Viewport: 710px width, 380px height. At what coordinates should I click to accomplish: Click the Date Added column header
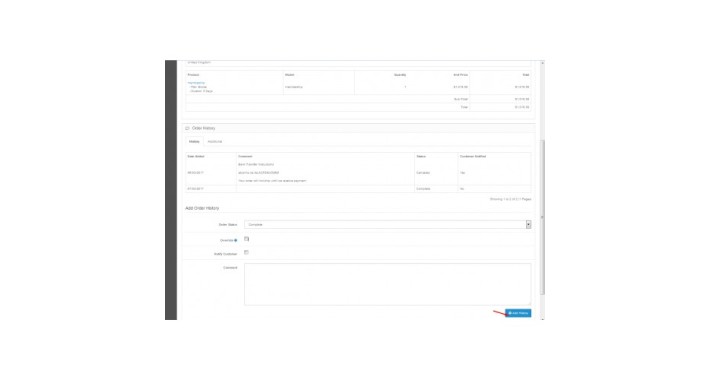(196, 156)
